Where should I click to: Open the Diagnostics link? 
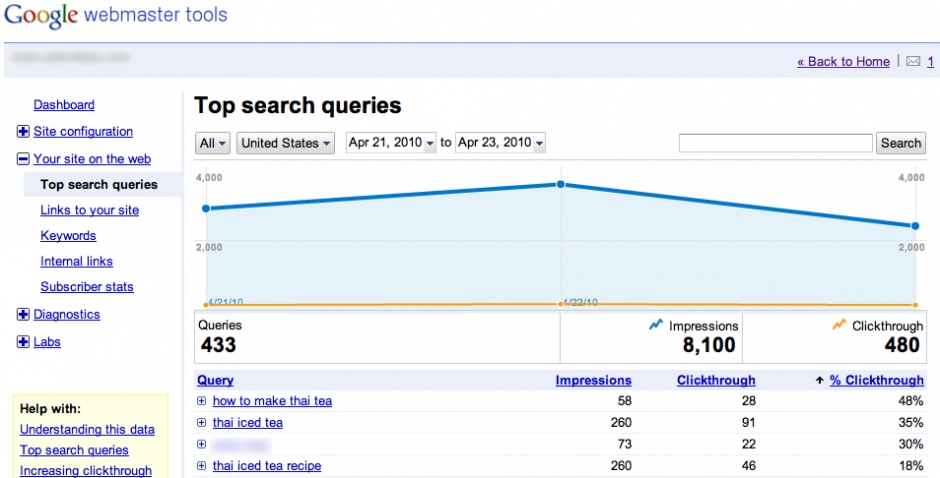coord(67,314)
